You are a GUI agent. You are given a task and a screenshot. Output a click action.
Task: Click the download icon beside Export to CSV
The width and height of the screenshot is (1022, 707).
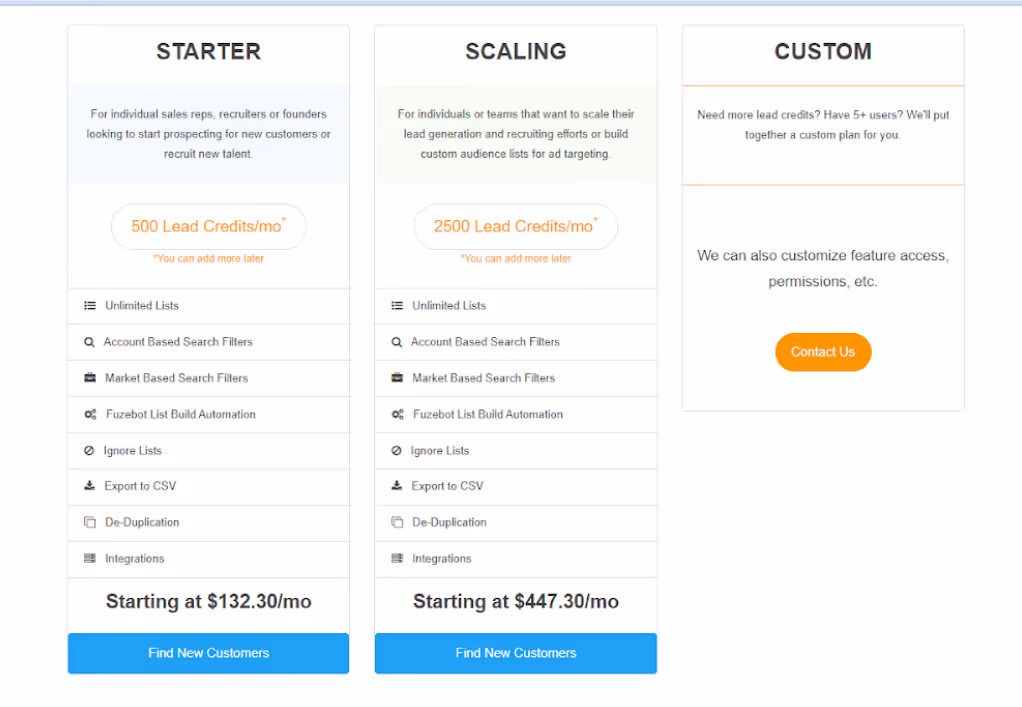click(90, 487)
